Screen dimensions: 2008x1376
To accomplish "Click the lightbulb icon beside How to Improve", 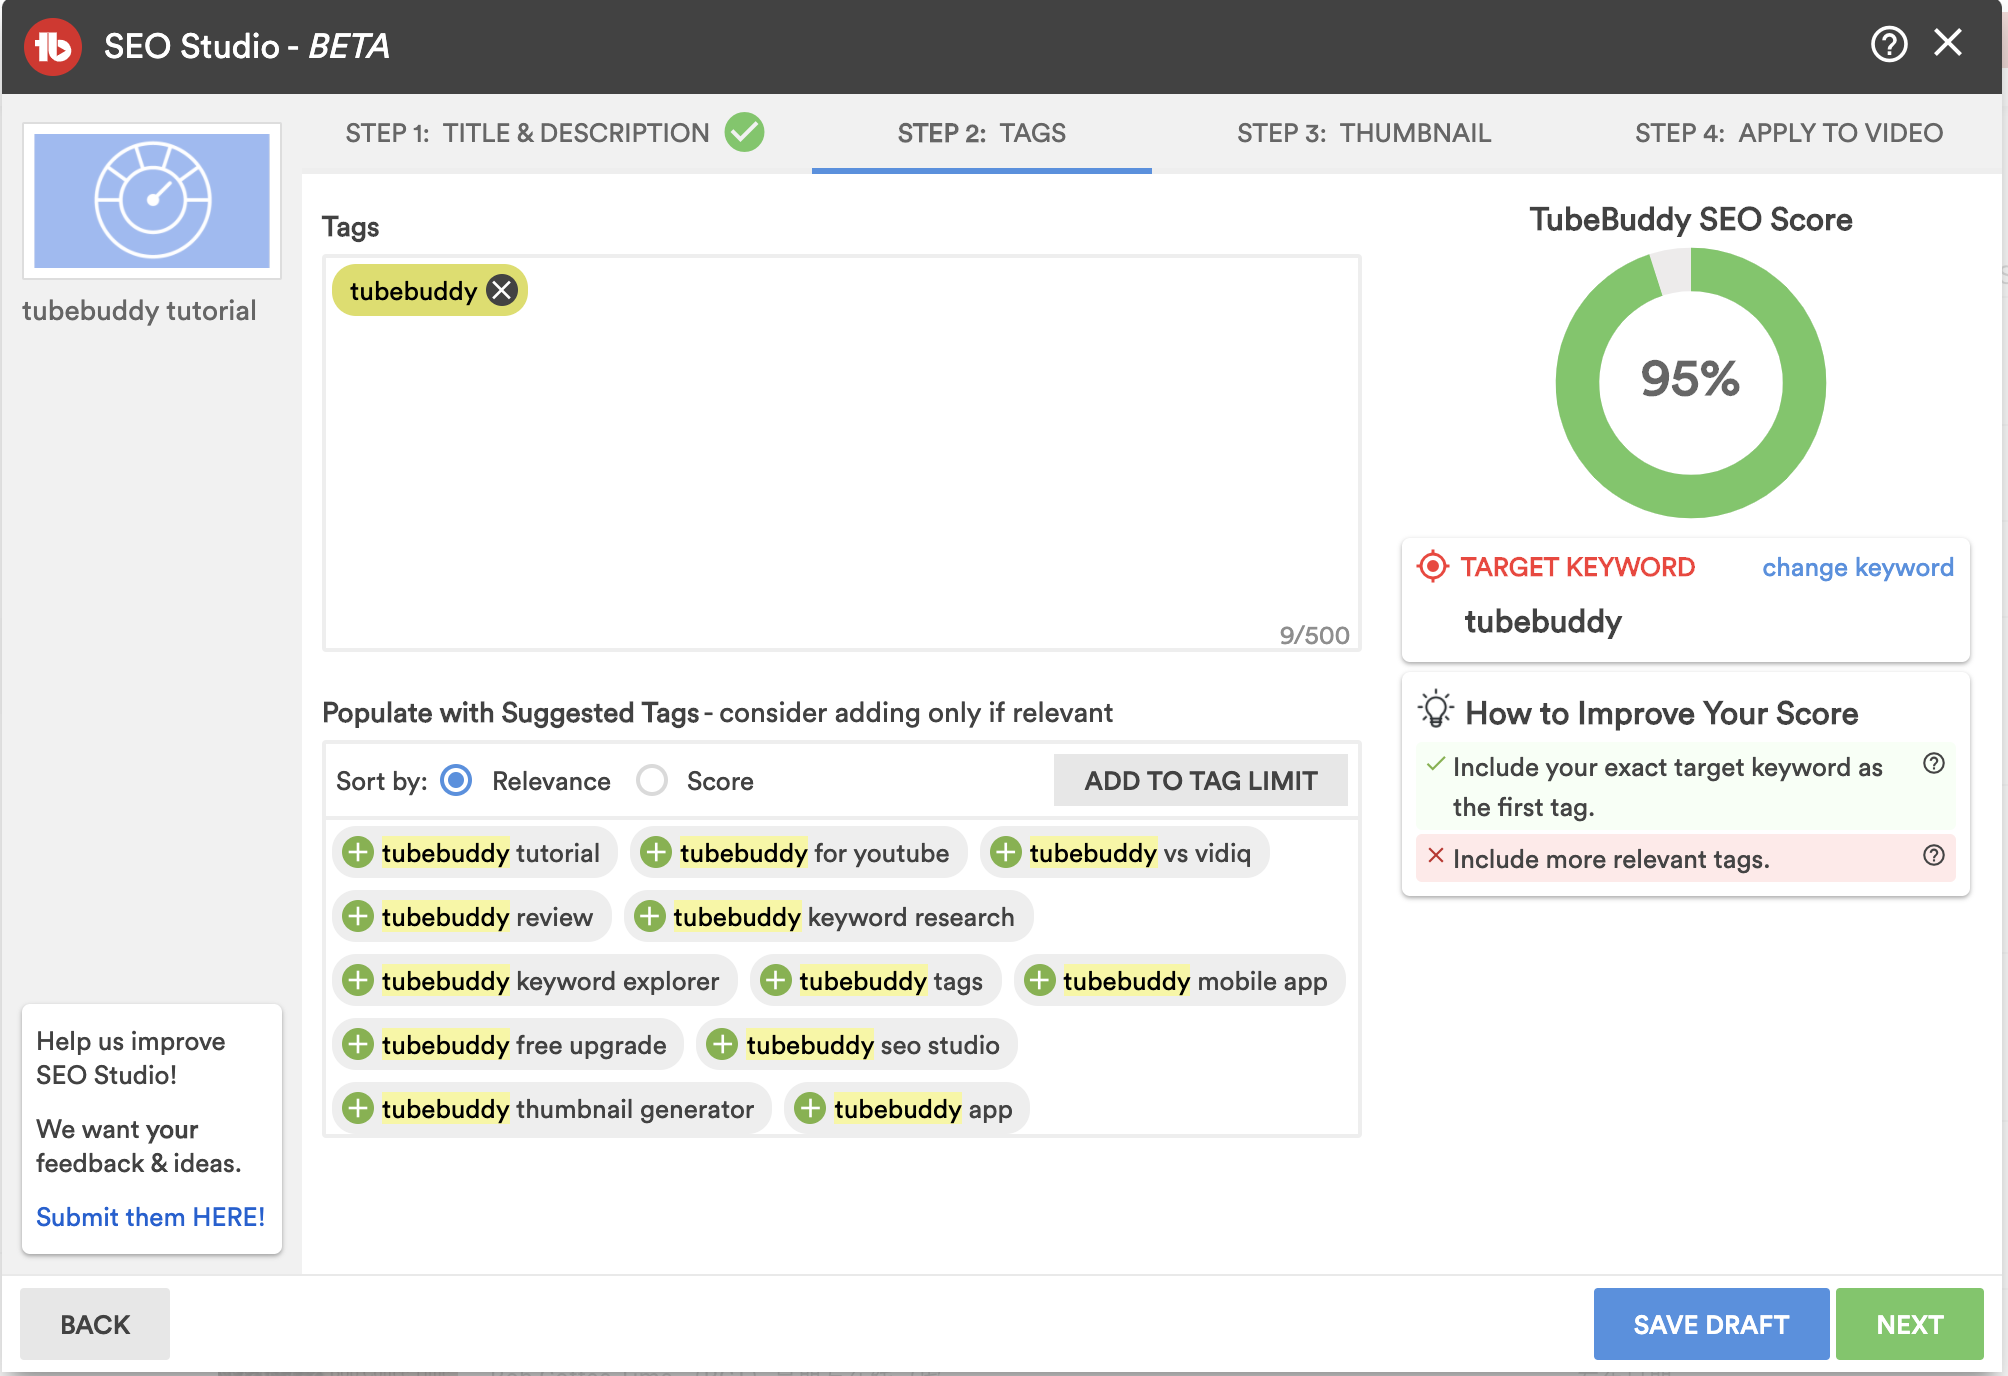I will click(x=1436, y=709).
